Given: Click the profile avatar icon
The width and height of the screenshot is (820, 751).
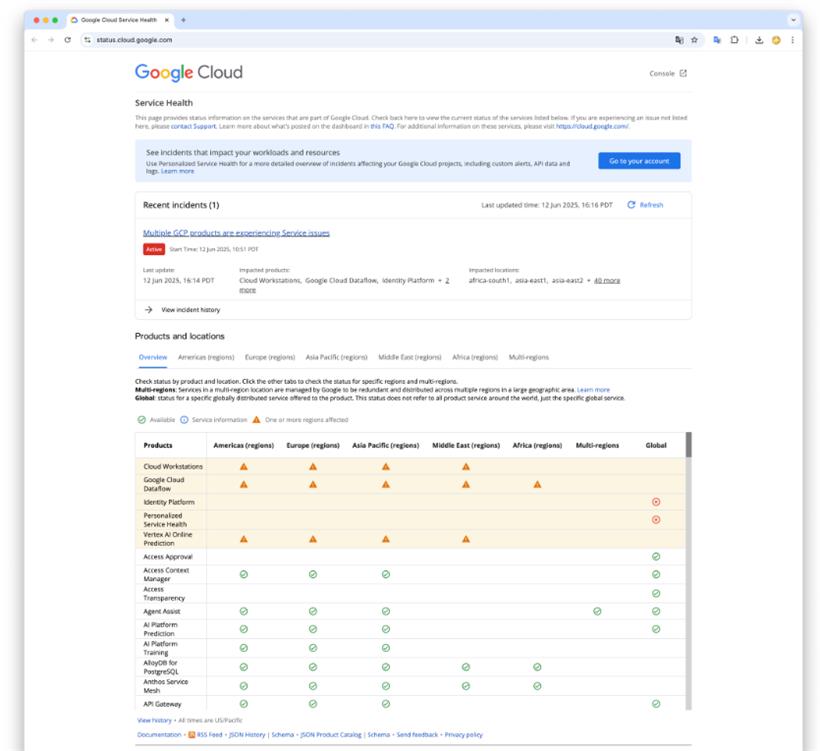Looking at the screenshot, I should 776,40.
